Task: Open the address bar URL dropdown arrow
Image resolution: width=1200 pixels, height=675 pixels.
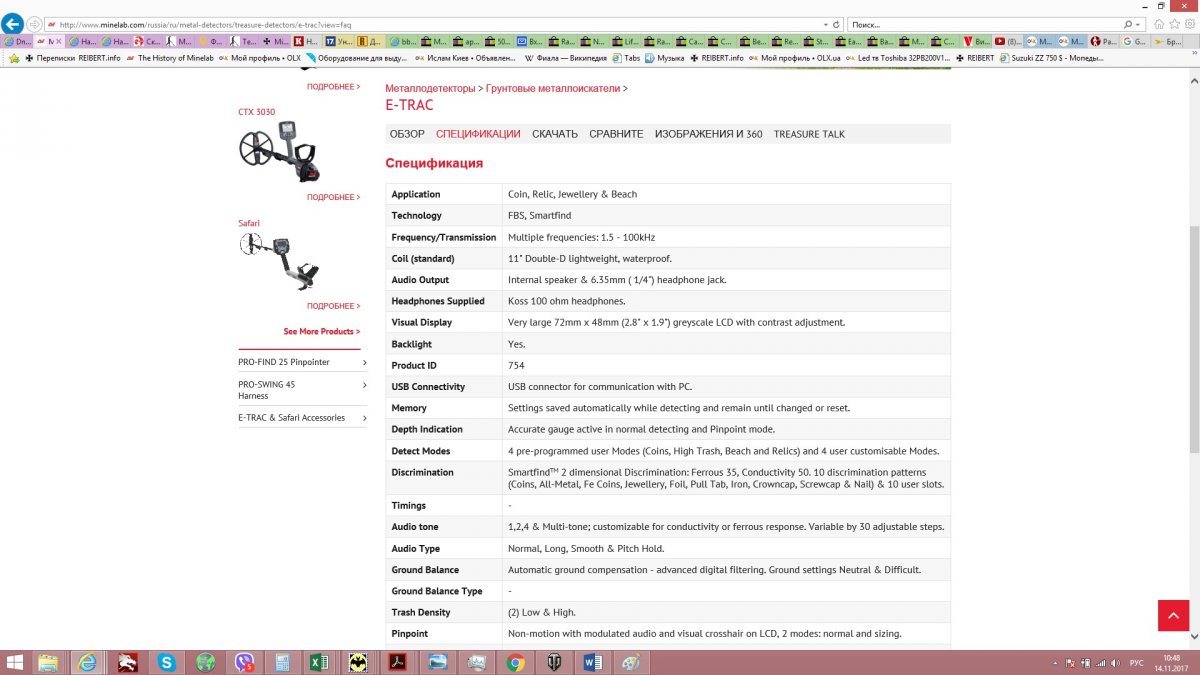Action: click(x=825, y=24)
